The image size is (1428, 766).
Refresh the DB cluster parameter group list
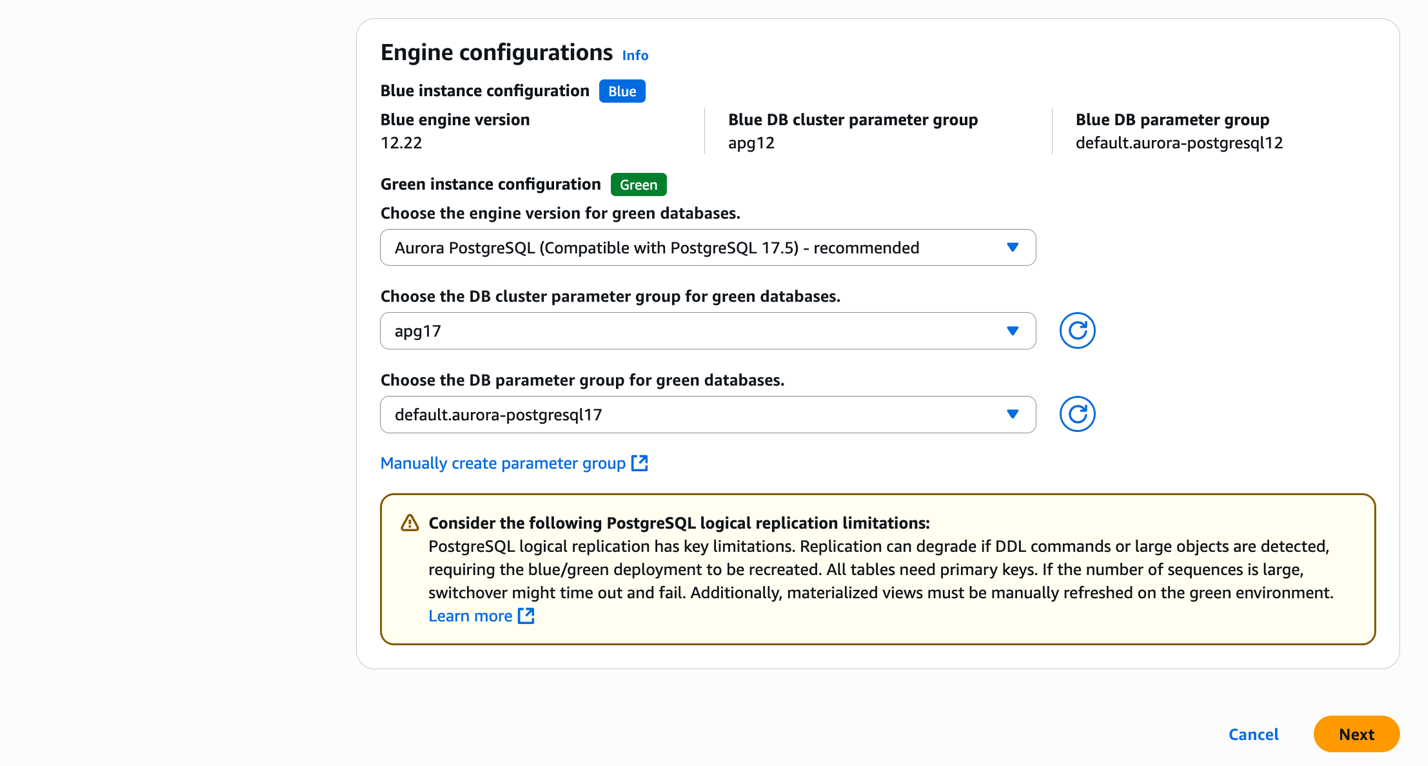click(1077, 331)
